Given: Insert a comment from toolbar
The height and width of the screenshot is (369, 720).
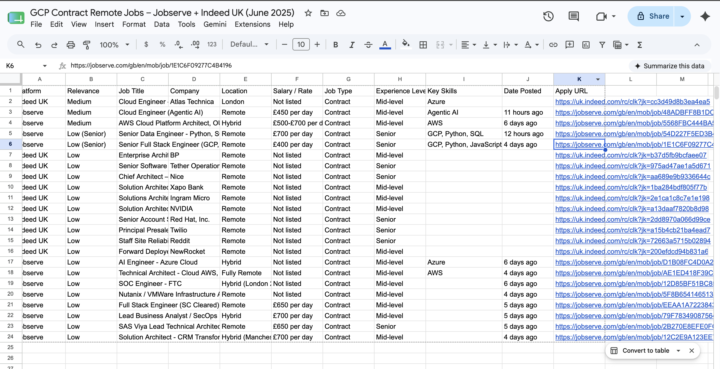Looking at the screenshot, I should [x=569, y=45].
